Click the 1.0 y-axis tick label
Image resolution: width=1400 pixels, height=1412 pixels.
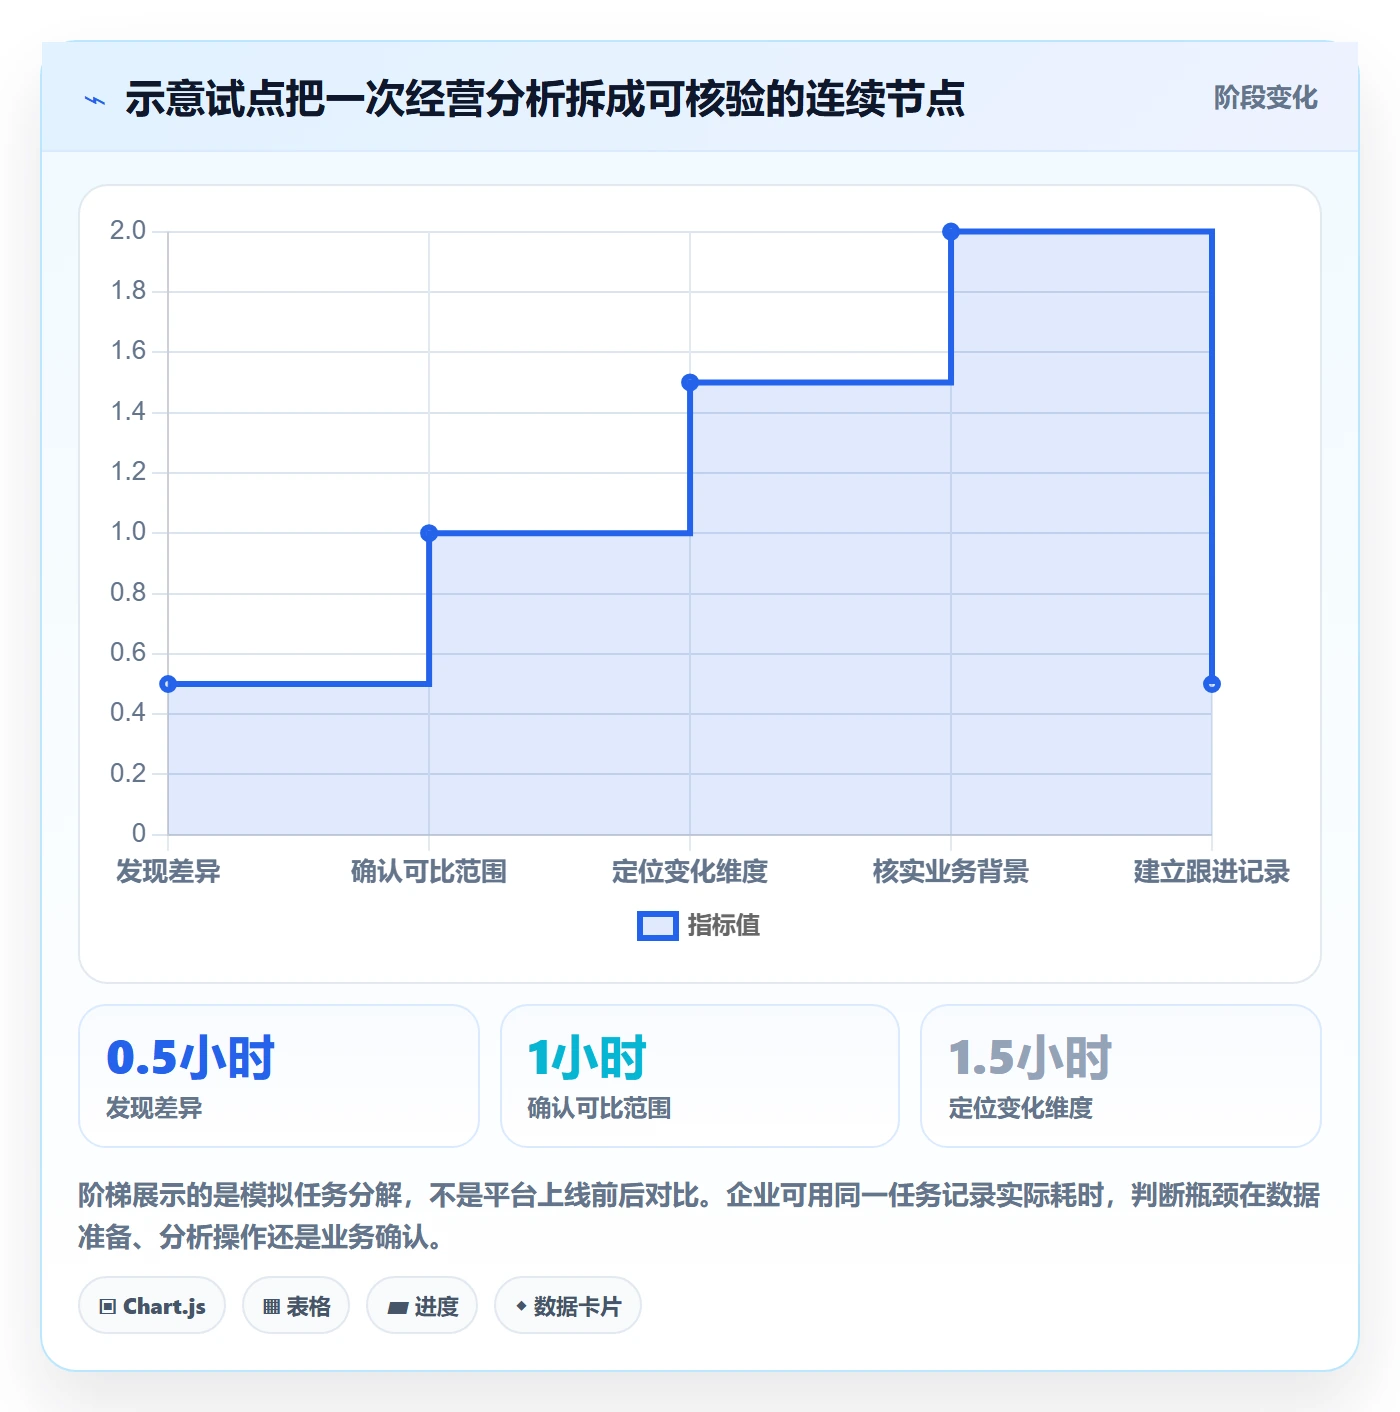[128, 532]
